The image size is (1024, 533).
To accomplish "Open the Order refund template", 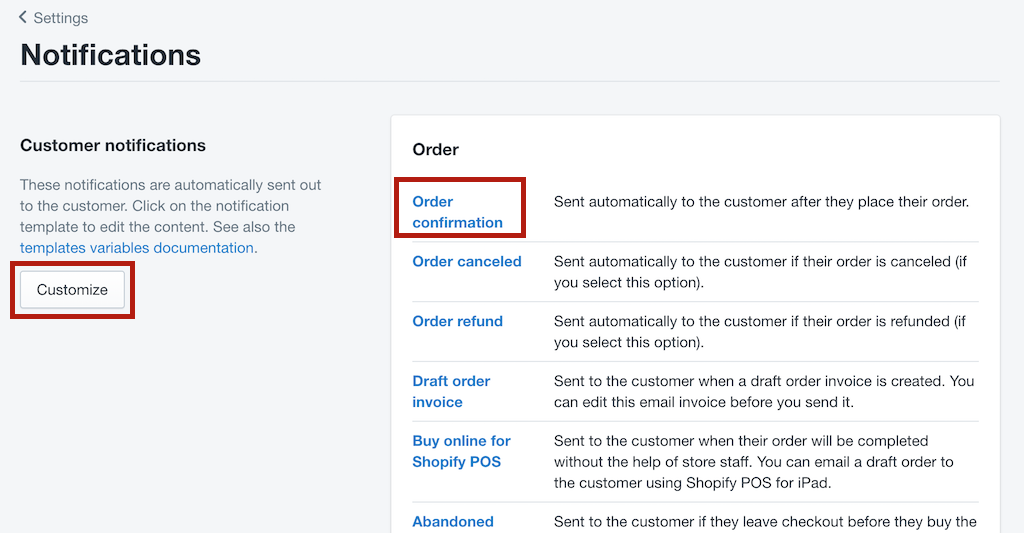I will pos(457,321).
